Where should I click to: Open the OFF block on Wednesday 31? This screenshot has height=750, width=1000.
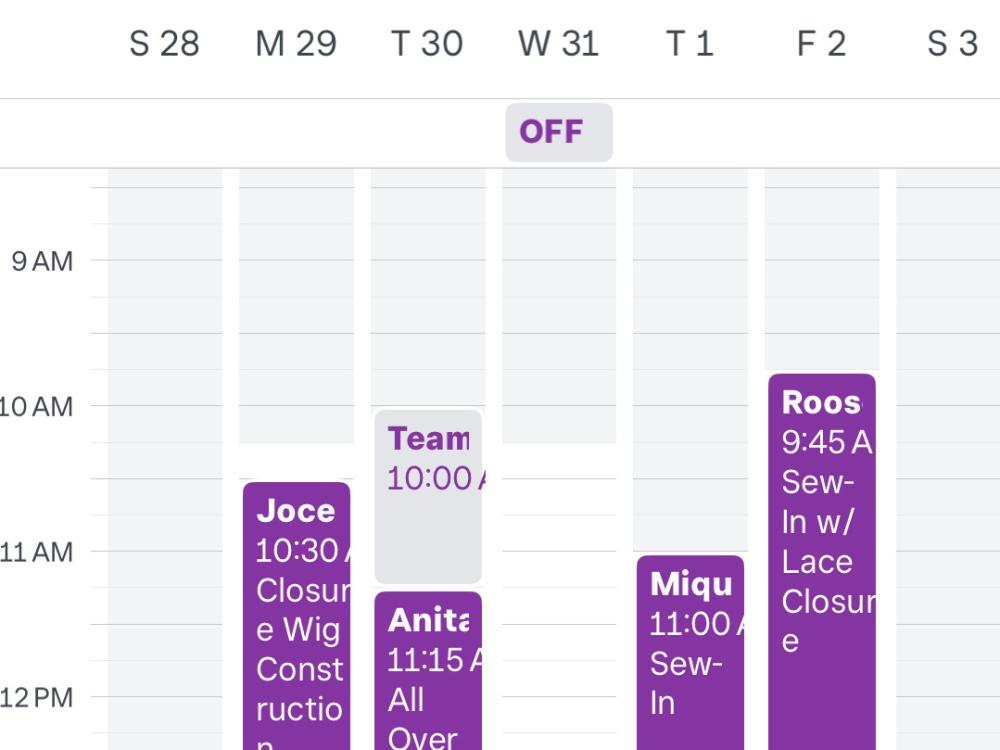point(559,132)
